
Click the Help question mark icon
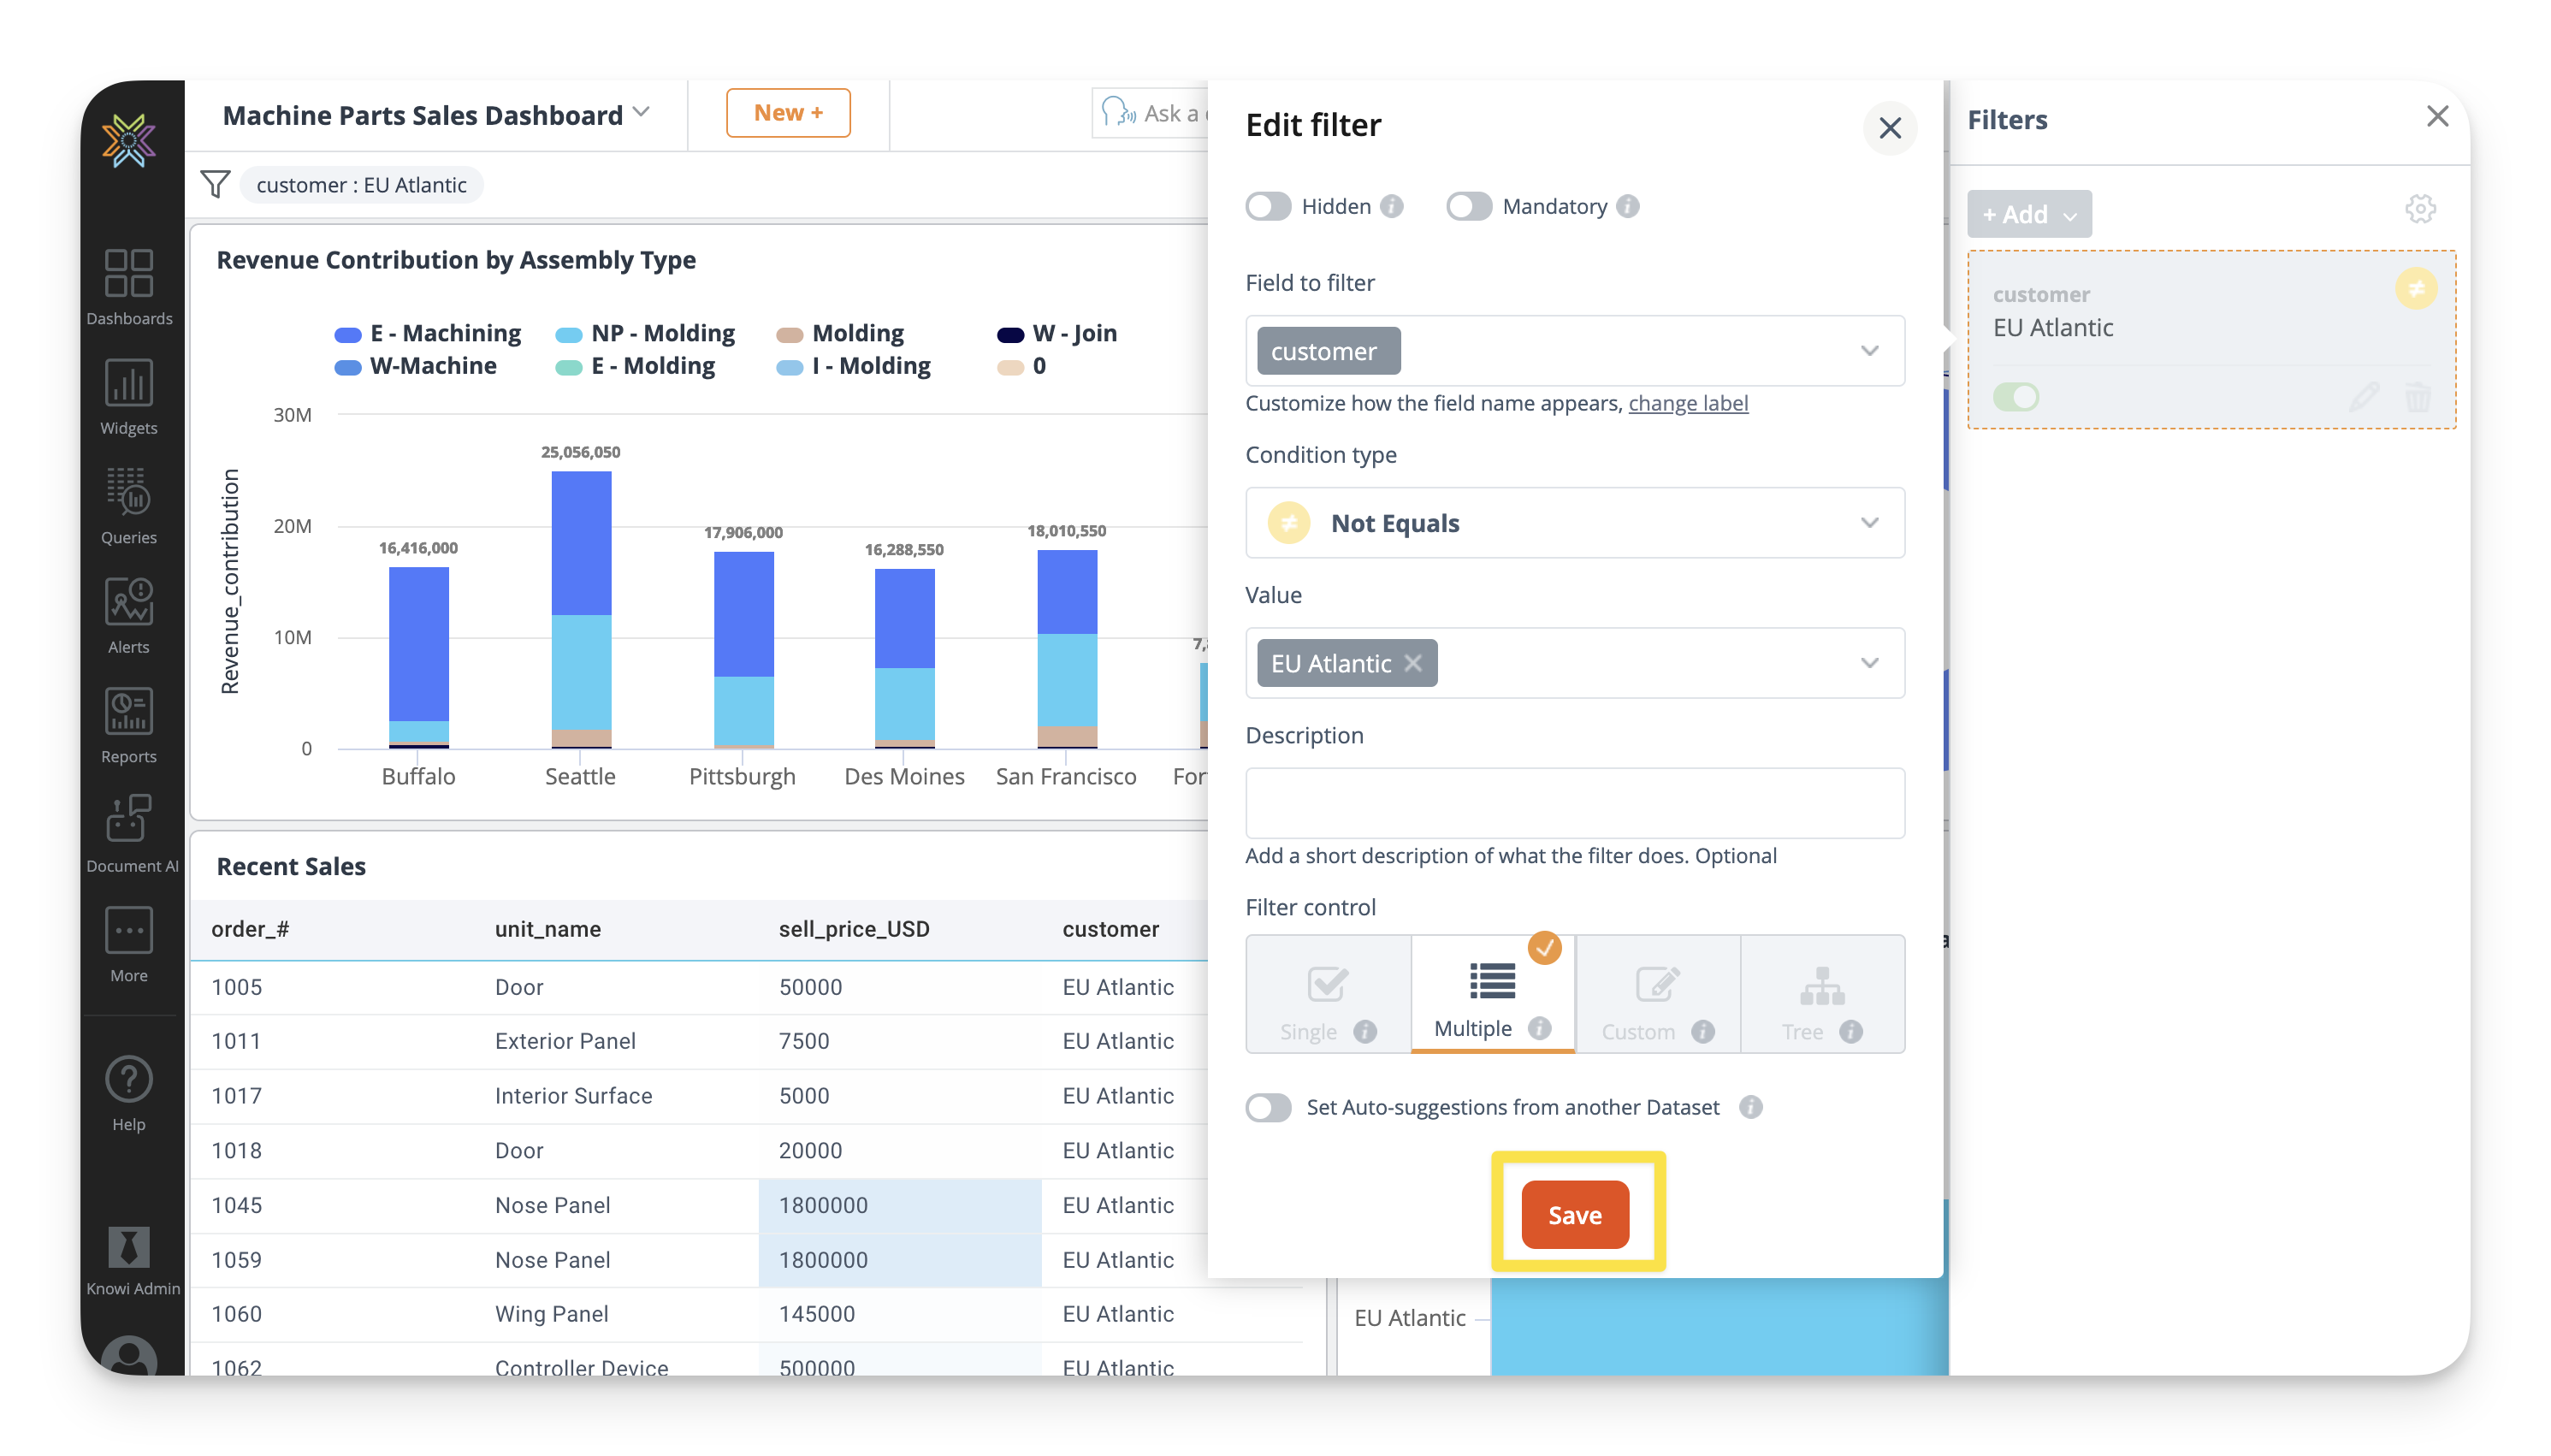point(129,1079)
